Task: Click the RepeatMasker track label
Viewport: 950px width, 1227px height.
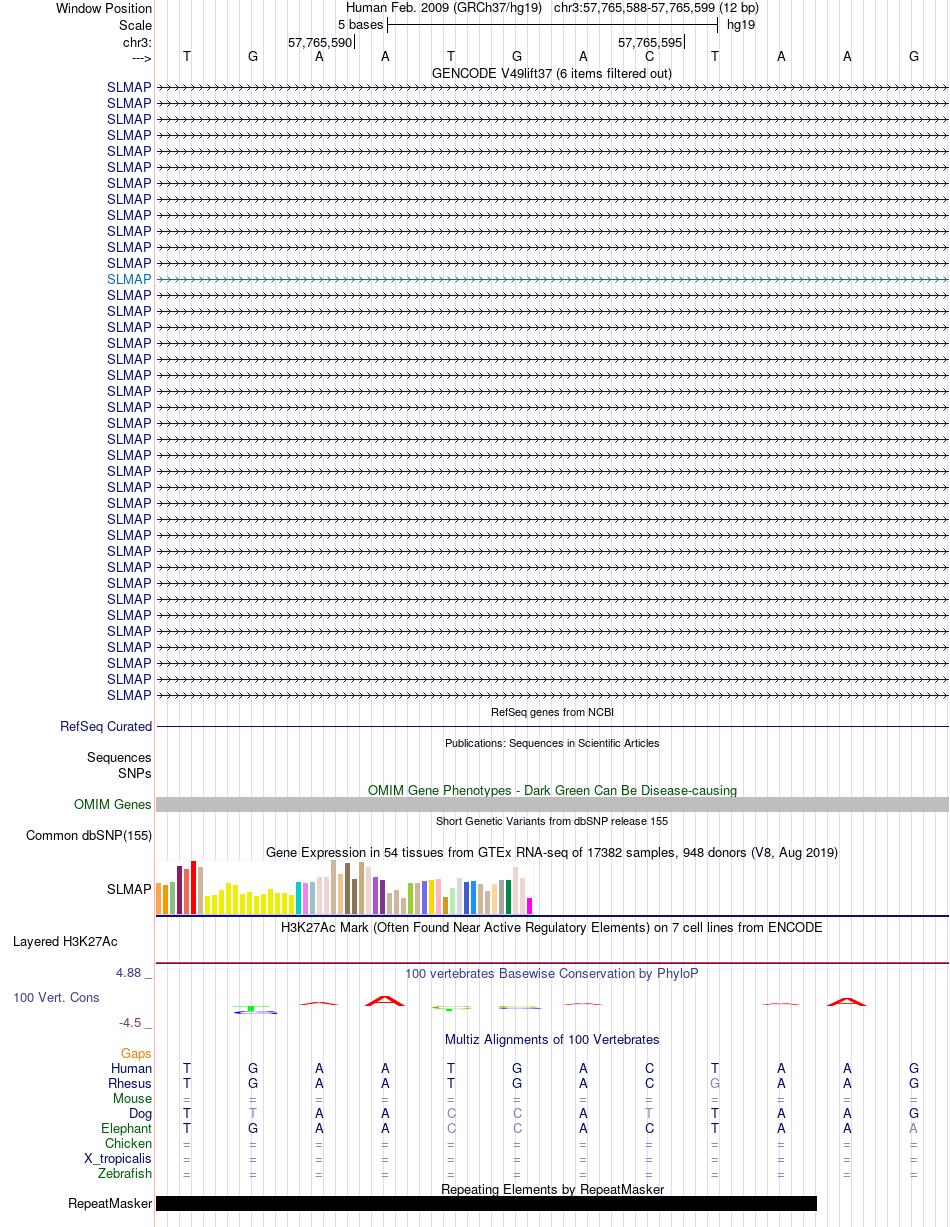Action: [110, 1204]
